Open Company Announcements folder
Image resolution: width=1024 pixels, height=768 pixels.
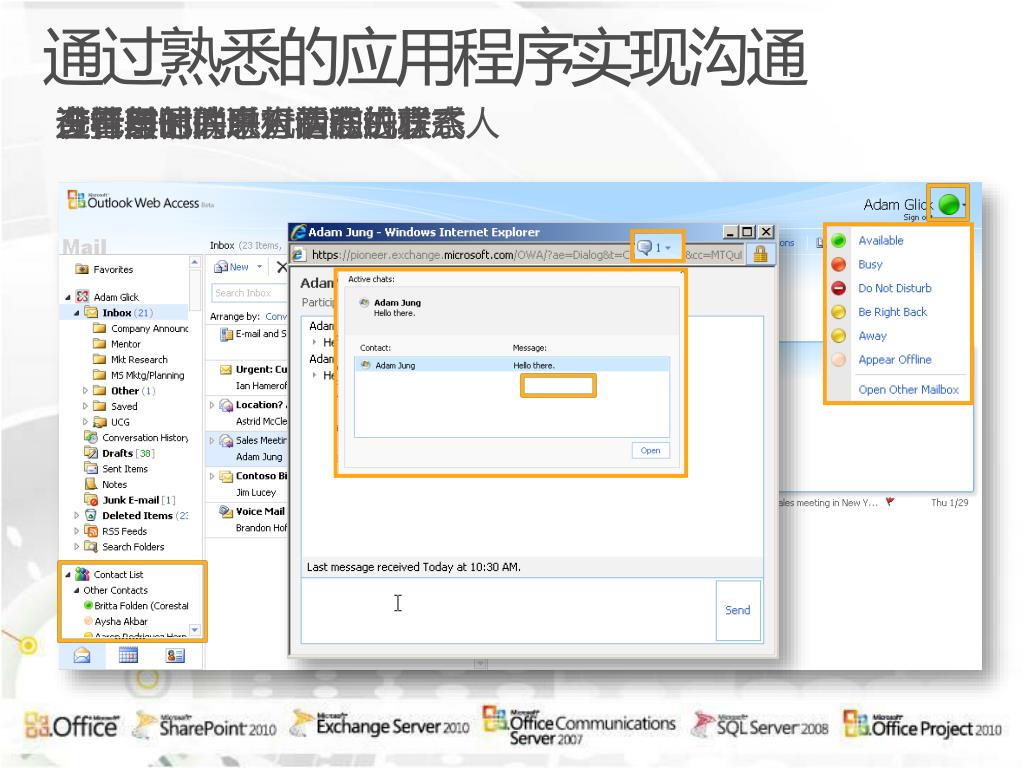click(x=150, y=328)
